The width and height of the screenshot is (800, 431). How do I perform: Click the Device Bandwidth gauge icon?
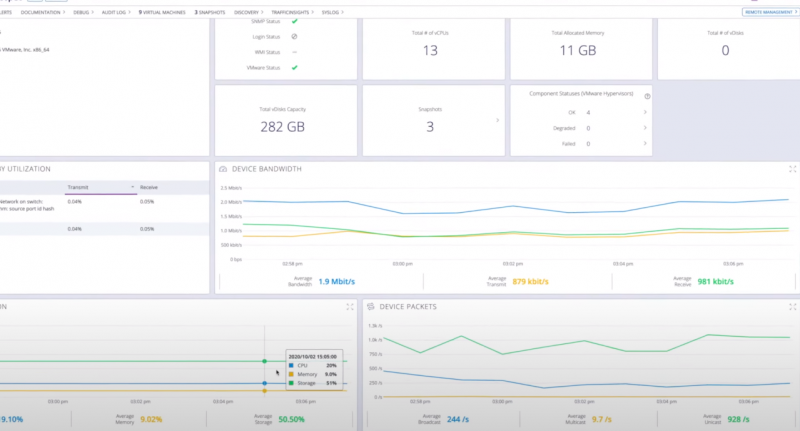point(224,169)
